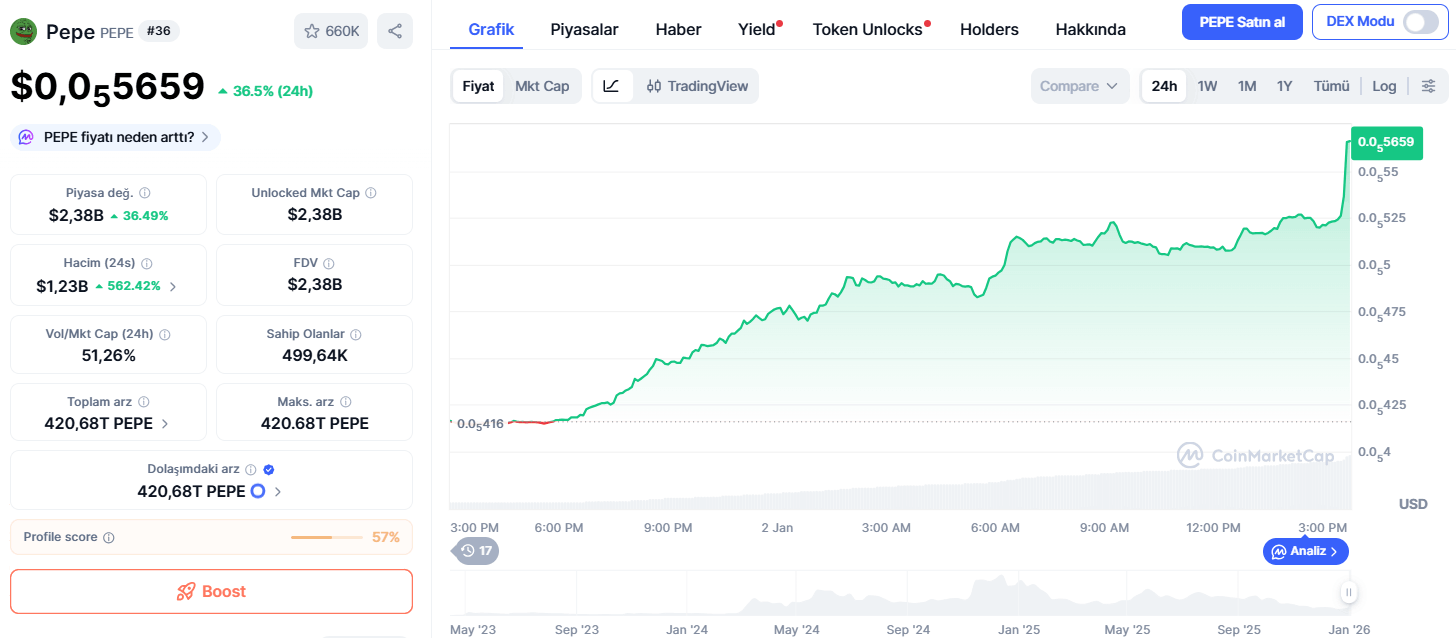Open the Token Unlocks tab

tap(868, 29)
